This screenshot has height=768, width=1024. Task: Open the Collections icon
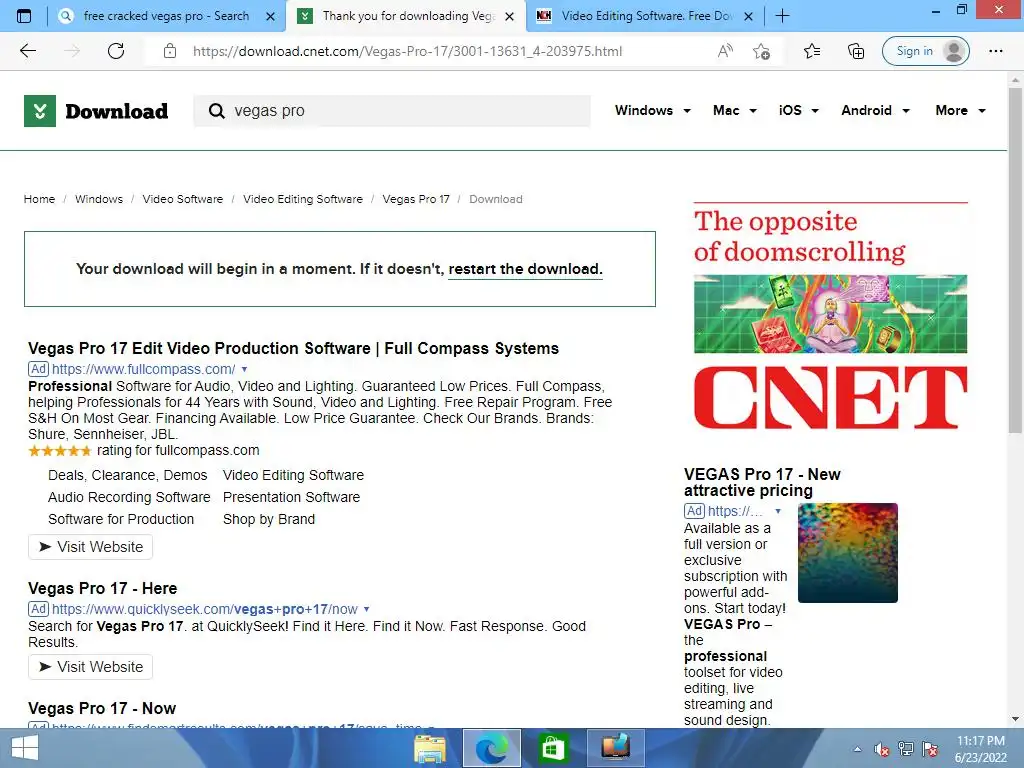click(856, 51)
